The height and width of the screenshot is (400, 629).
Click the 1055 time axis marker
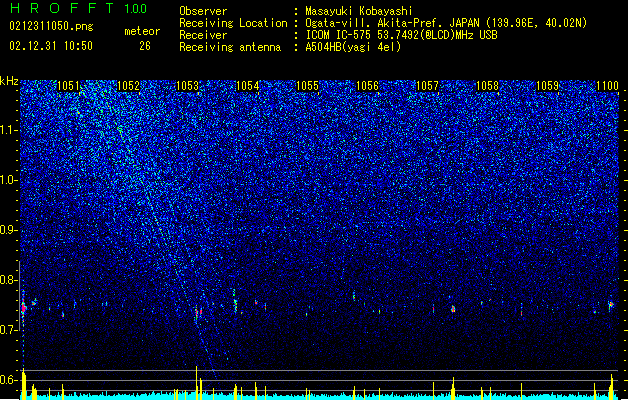pyautogui.click(x=307, y=86)
